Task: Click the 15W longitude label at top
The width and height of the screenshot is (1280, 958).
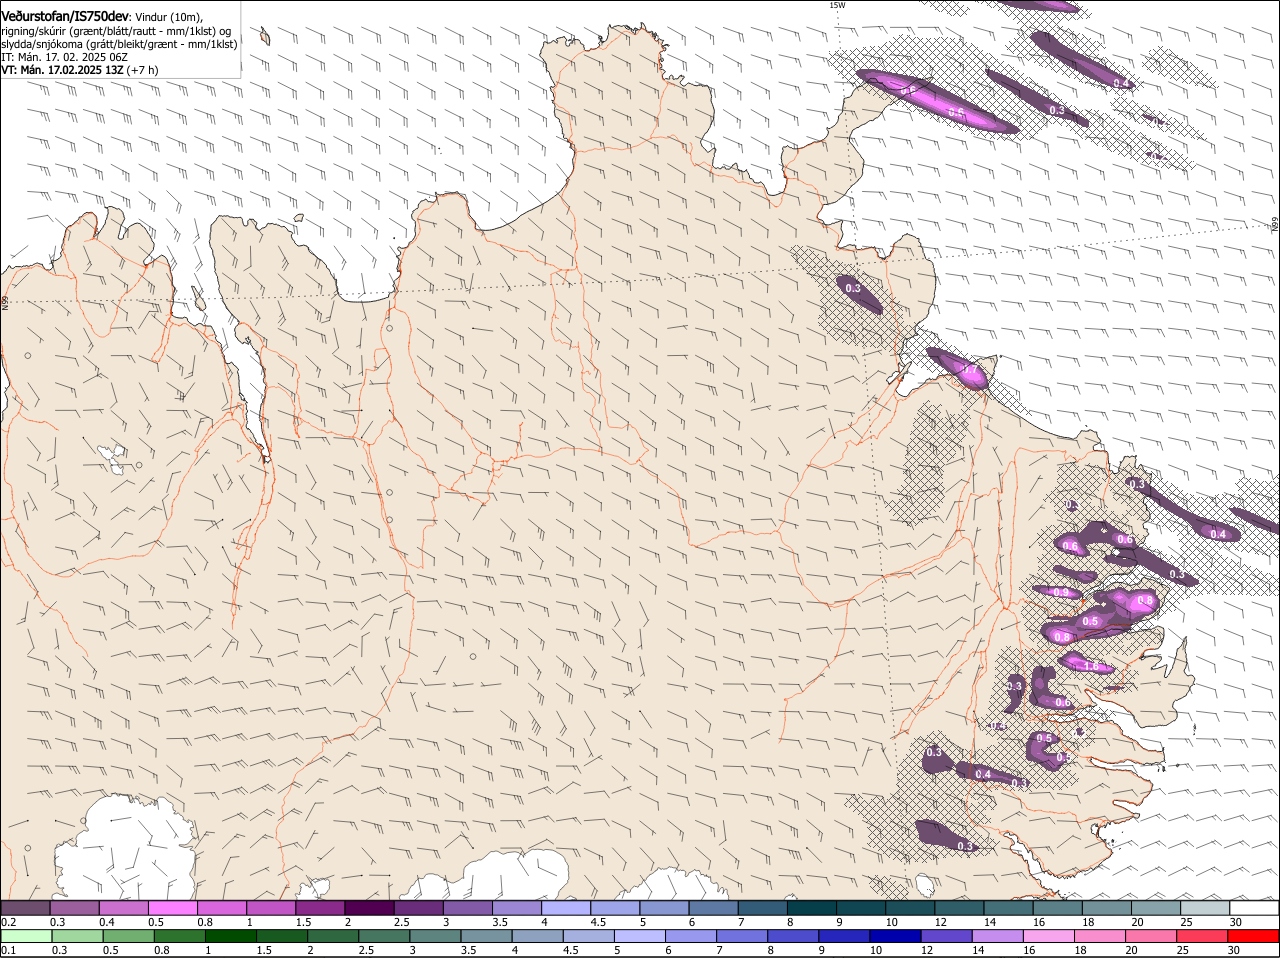Action: point(837,5)
